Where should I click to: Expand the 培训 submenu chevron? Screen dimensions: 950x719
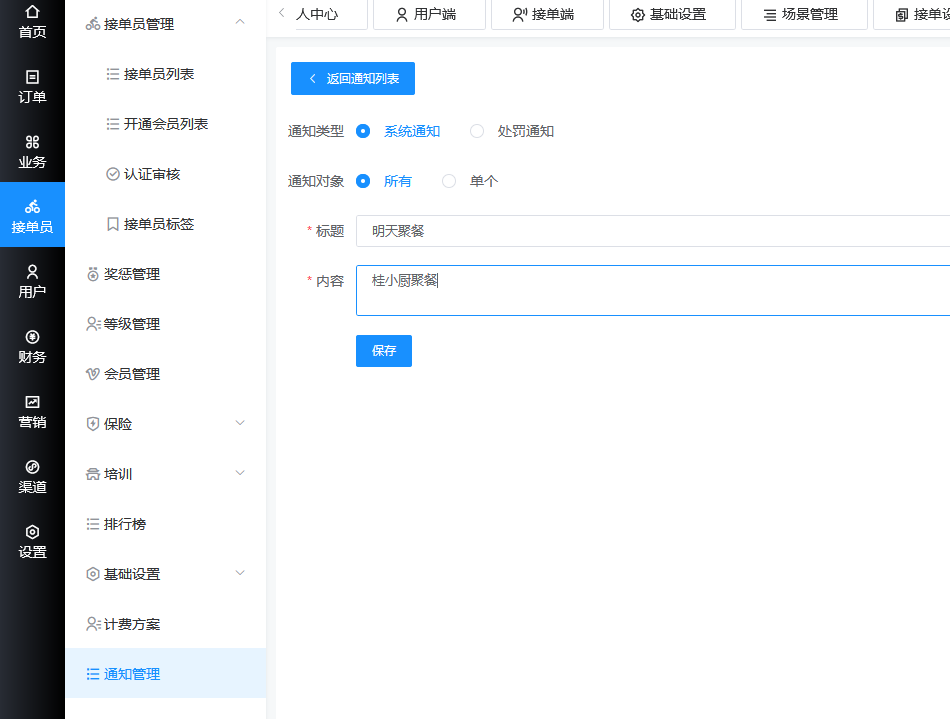pos(240,472)
